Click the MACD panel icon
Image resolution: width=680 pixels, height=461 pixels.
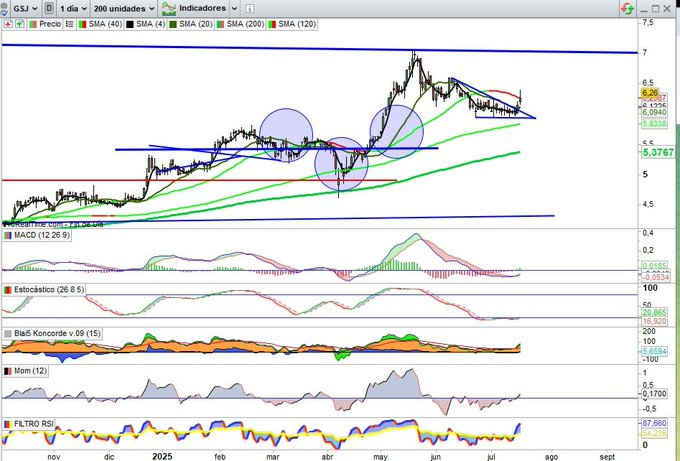point(8,235)
